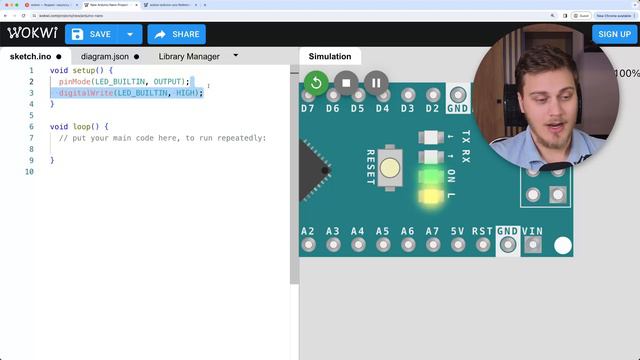
Task: Click the 'pinMode(LED_BUILTIN, OUTPUT);' code line
Action: (124, 82)
